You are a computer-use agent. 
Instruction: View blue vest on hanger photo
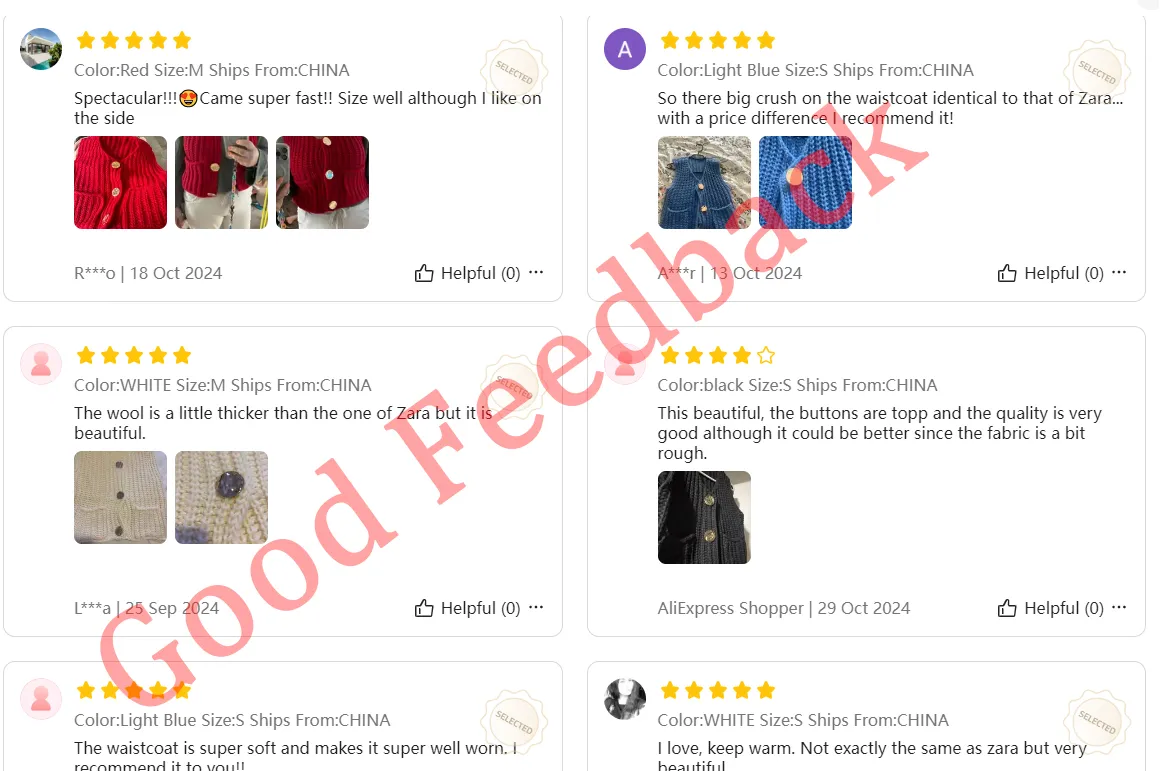(704, 182)
